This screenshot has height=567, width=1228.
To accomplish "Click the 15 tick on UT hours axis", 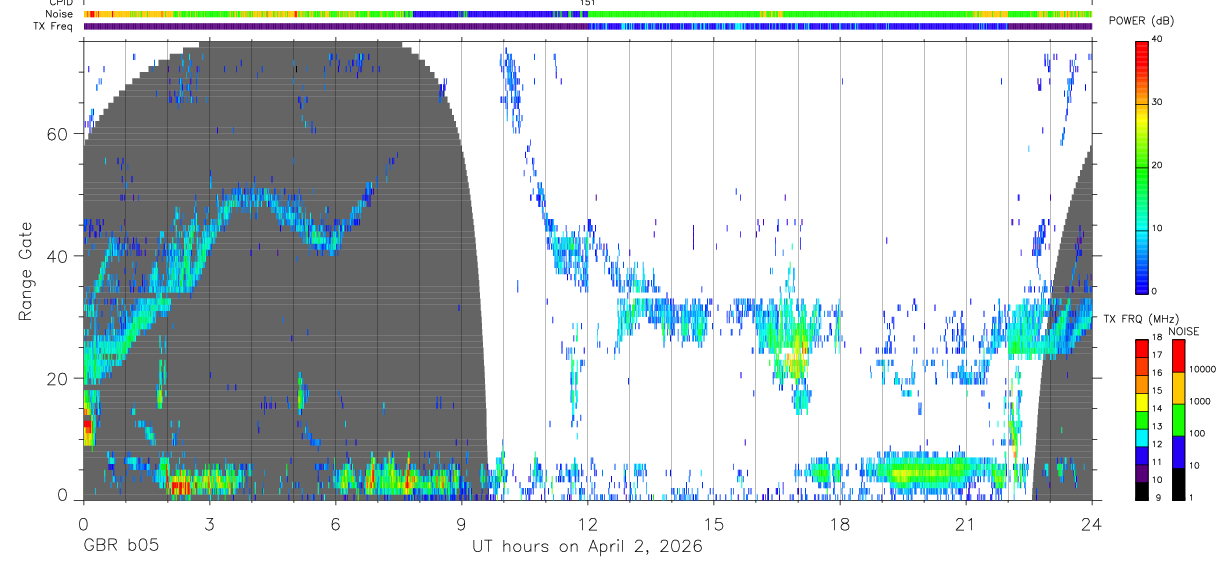I will click(x=714, y=524).
